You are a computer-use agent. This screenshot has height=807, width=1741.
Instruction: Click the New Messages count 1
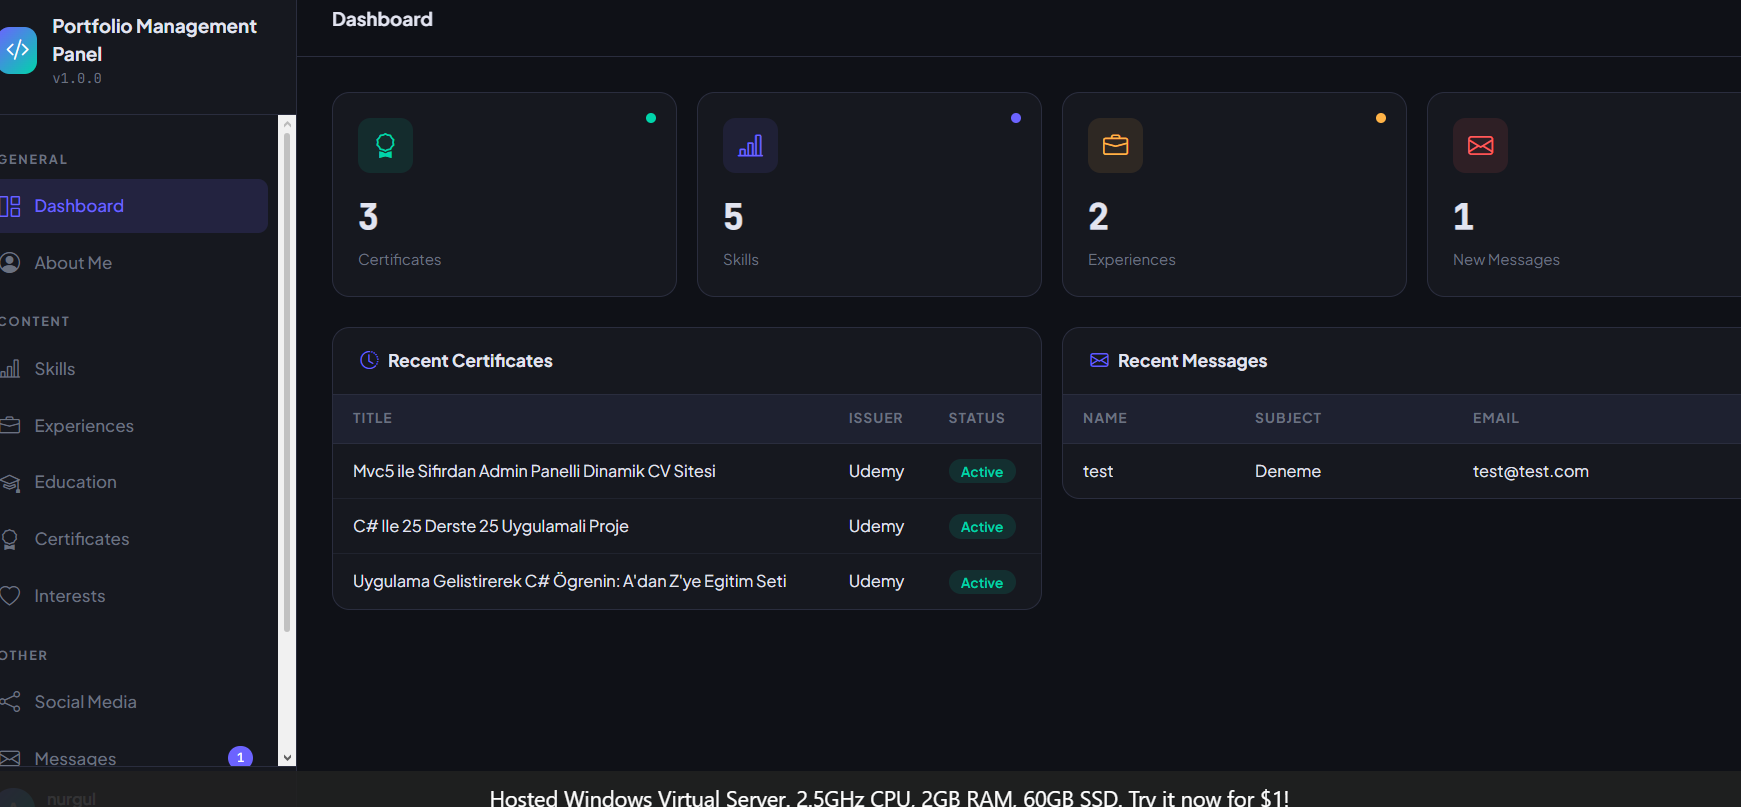[1463, 217]
